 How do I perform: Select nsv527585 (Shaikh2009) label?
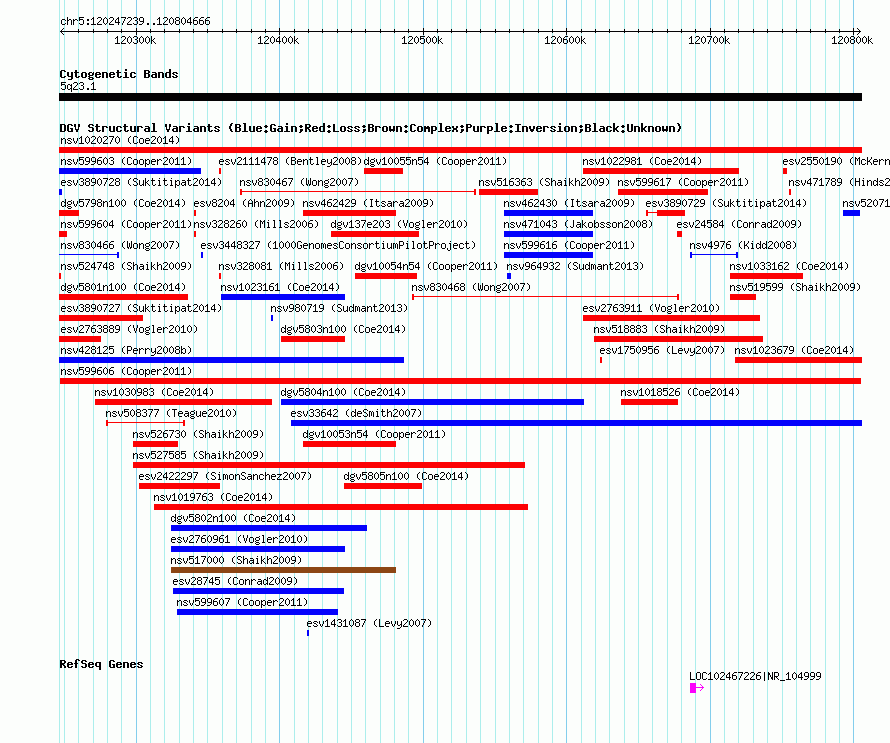[x=198, y=455]
